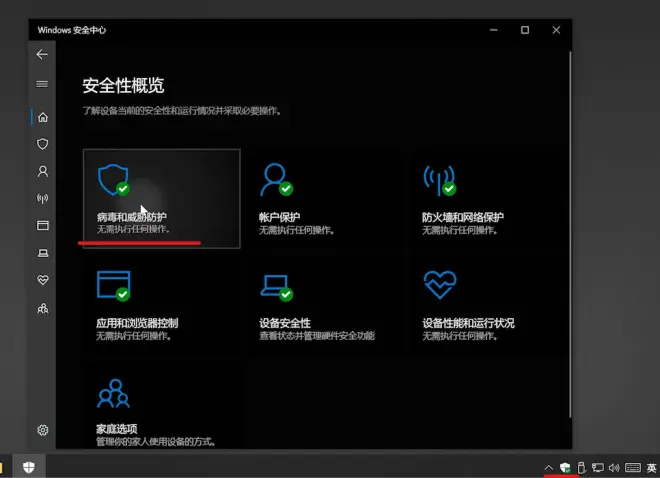Select the Home icon in sidebar
Screen dimensions: 660x478
[x=43, y=117]
